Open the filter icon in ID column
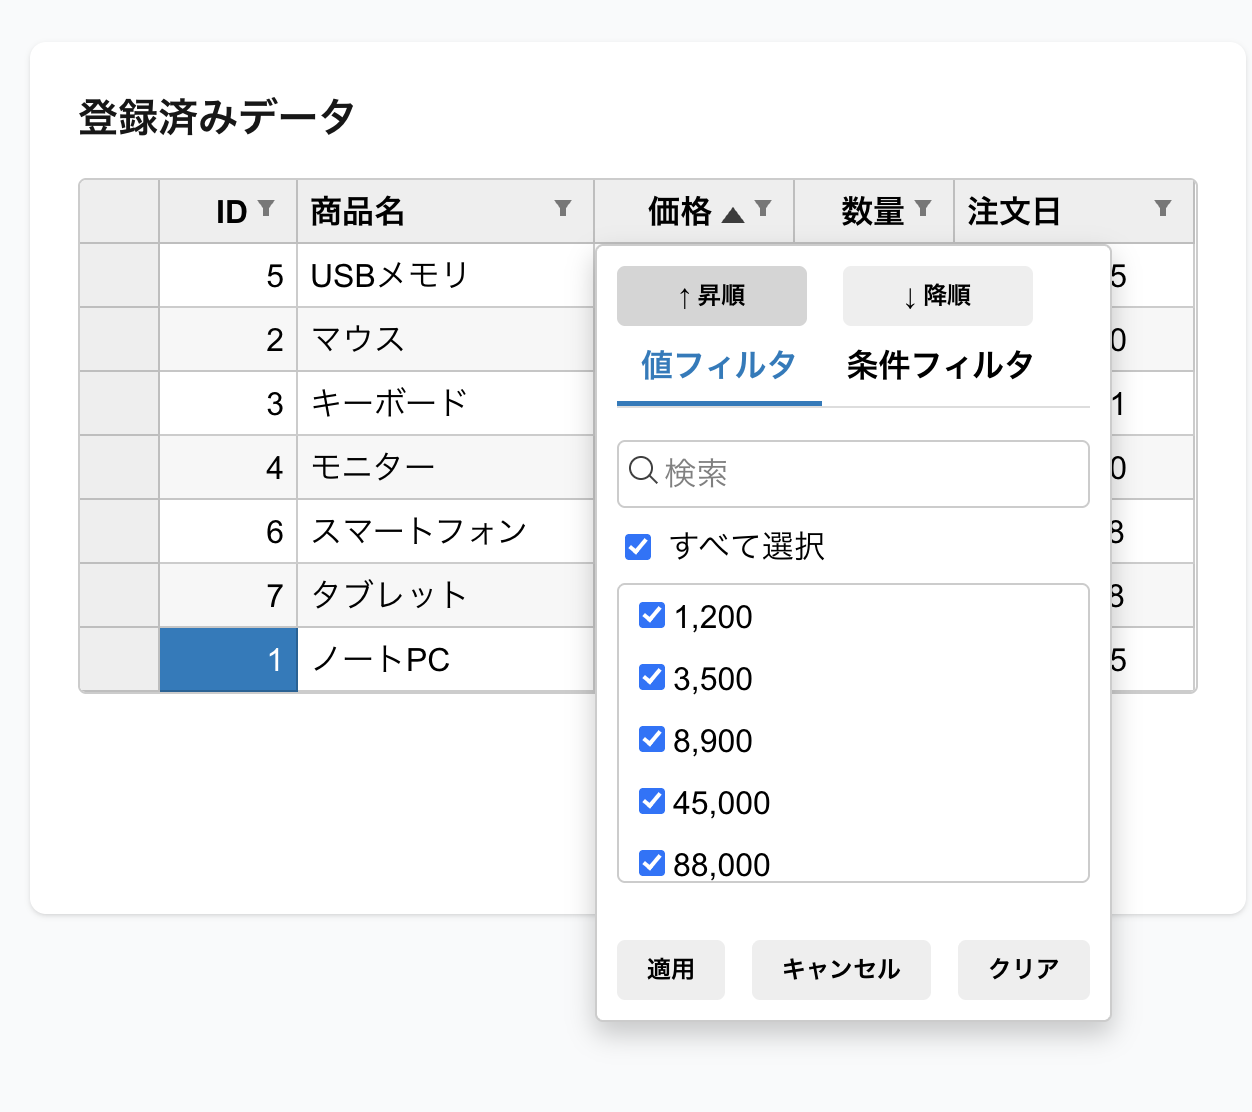 [x=266, y=208]
